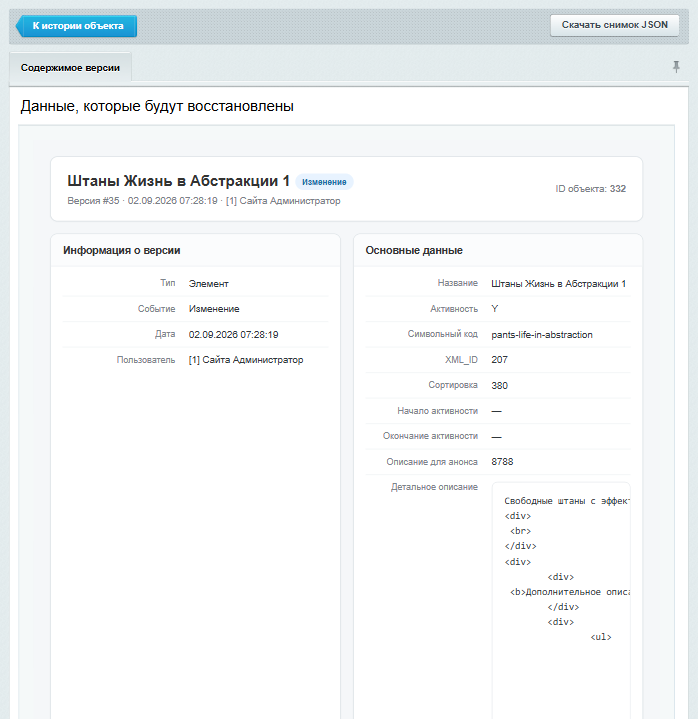Click the 'Сортировка' label
Screen dimensions: 698x719
pyautogui.click(x=453, y=385)
